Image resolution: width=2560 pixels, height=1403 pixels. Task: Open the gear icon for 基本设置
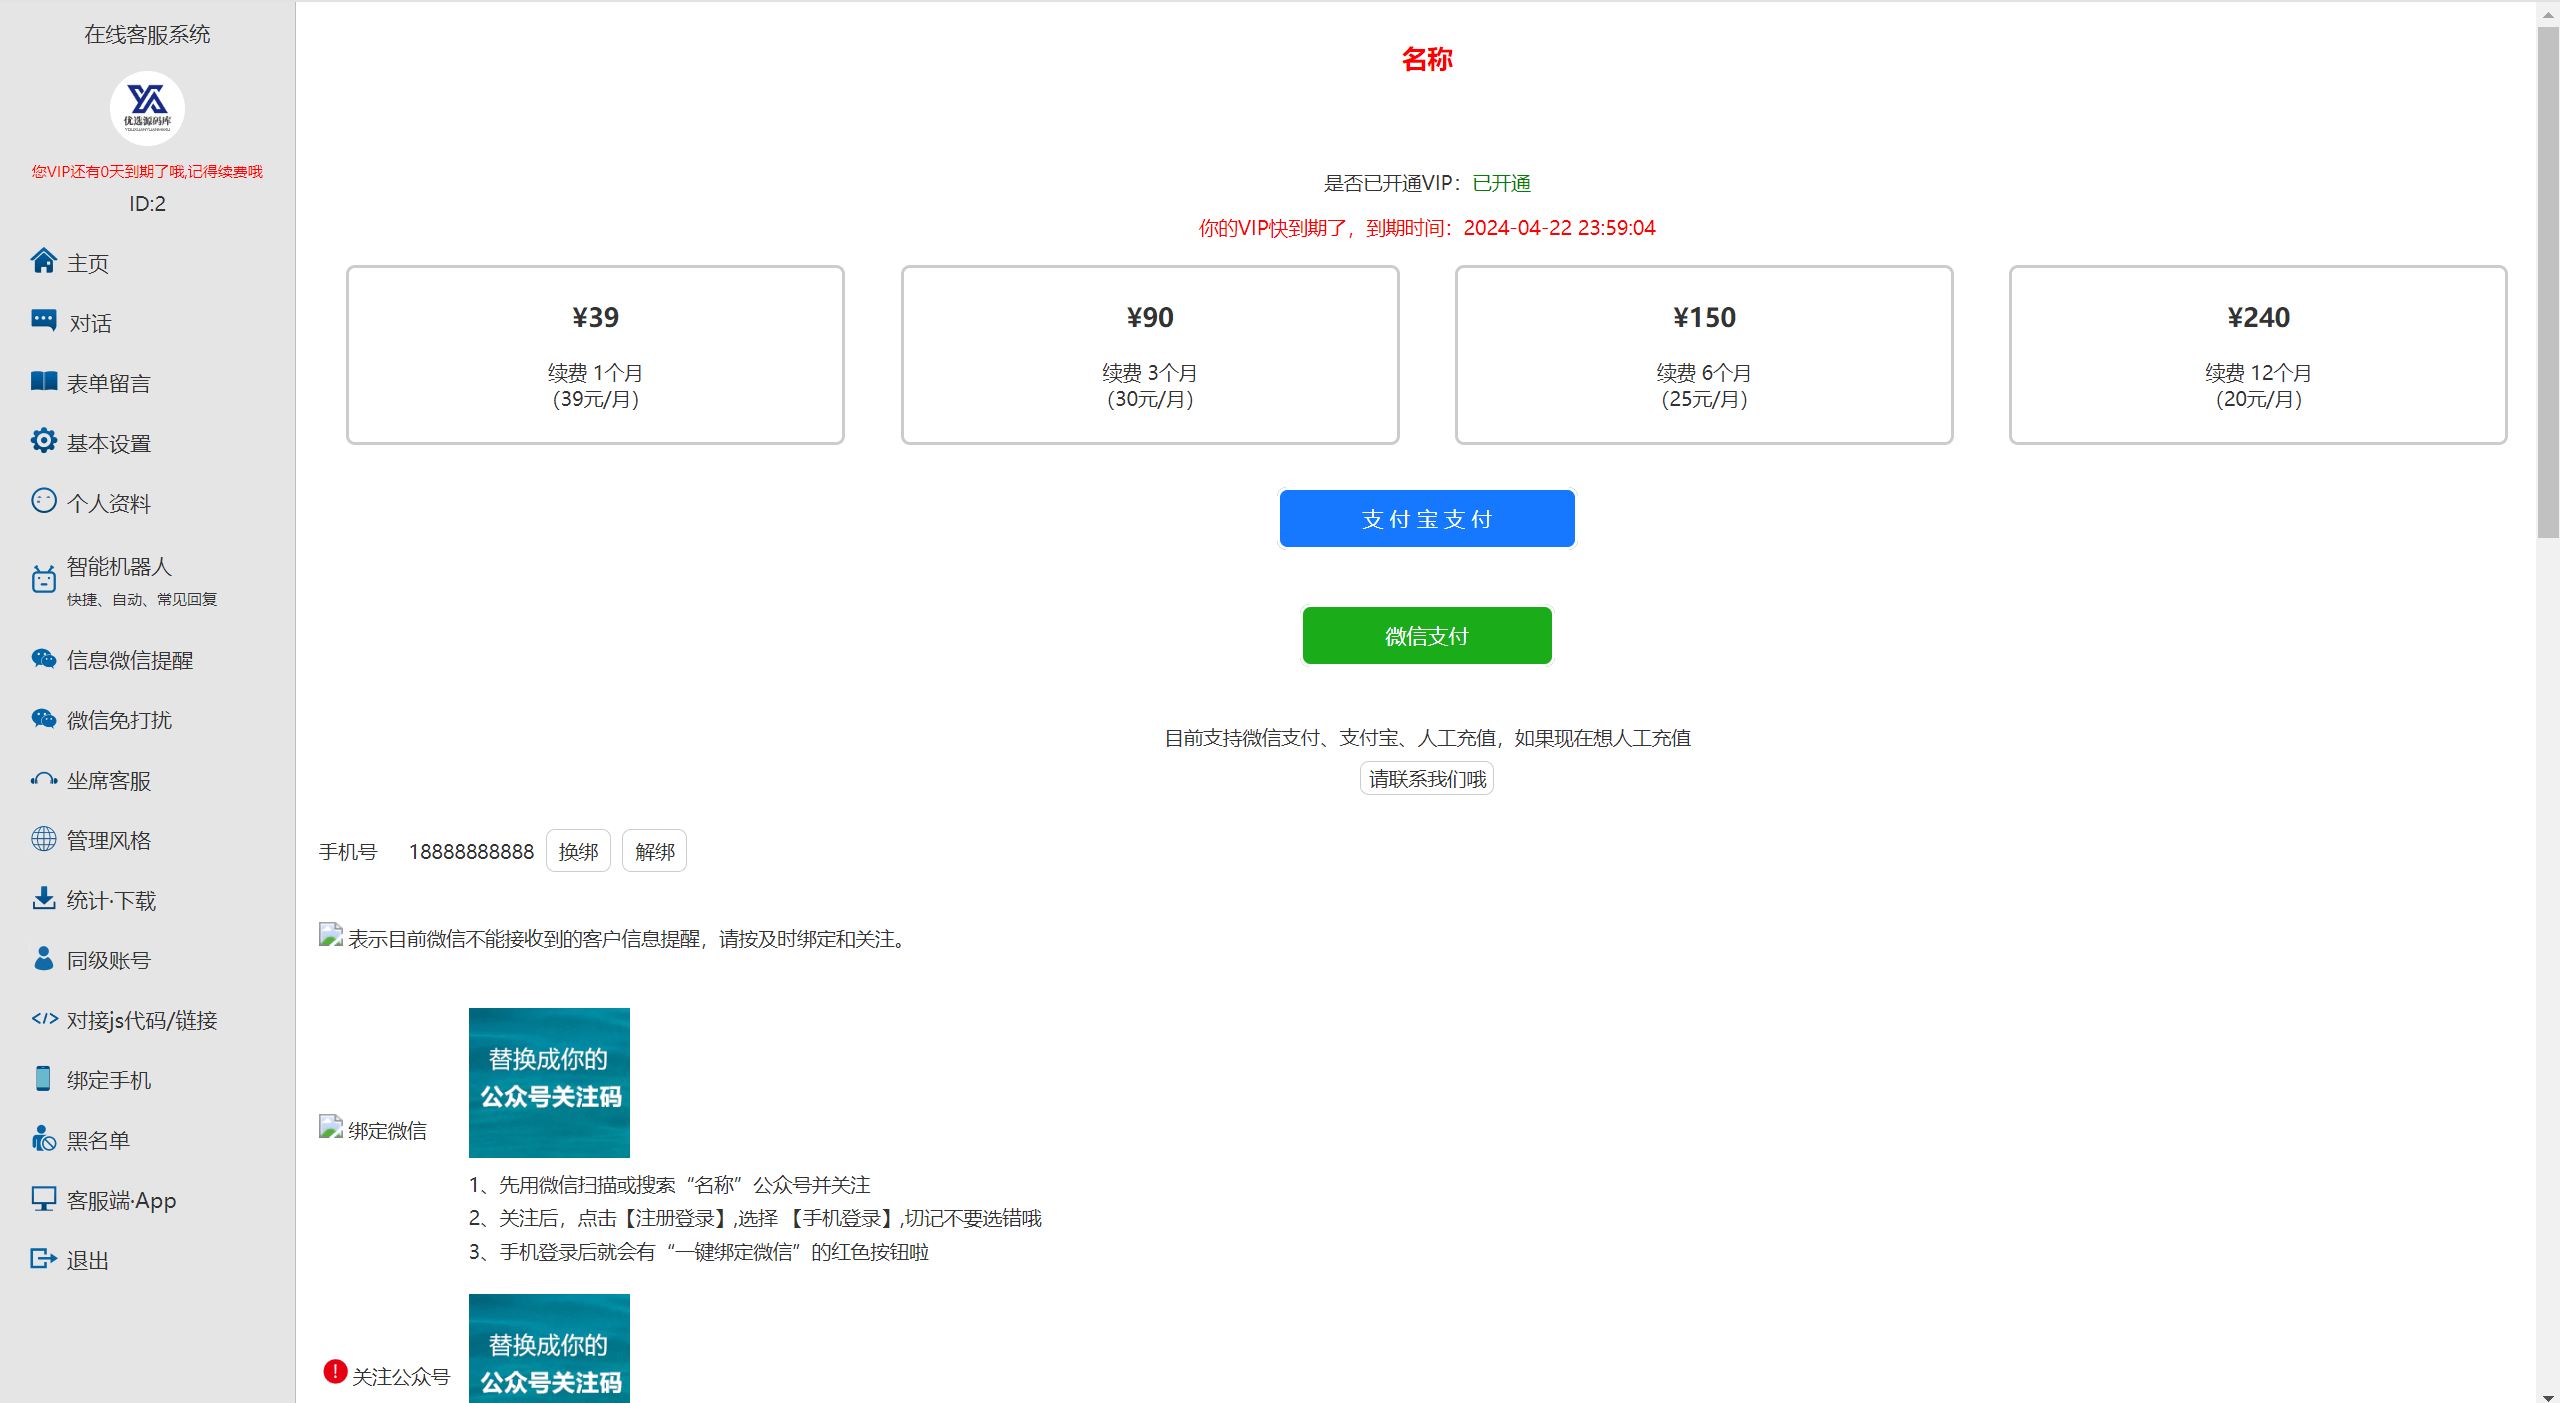pyautogui.click(x=43, y=441)
